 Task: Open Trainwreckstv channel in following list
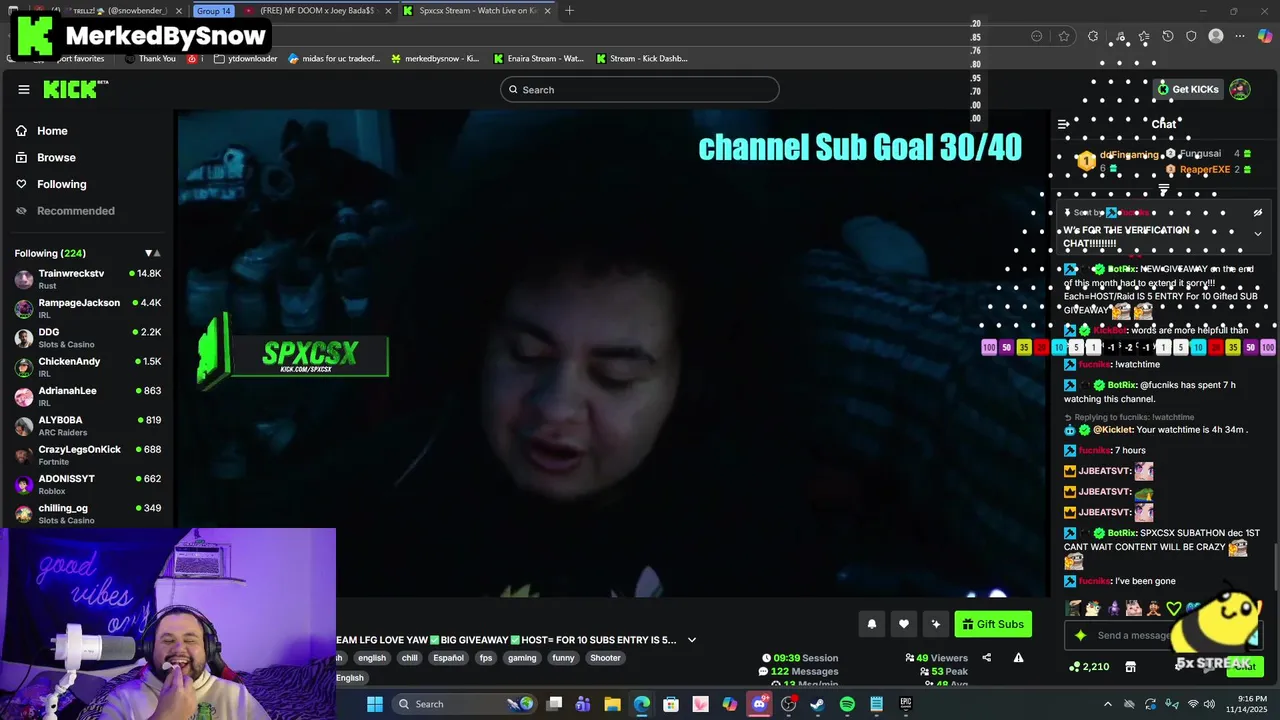coord(87,279)
